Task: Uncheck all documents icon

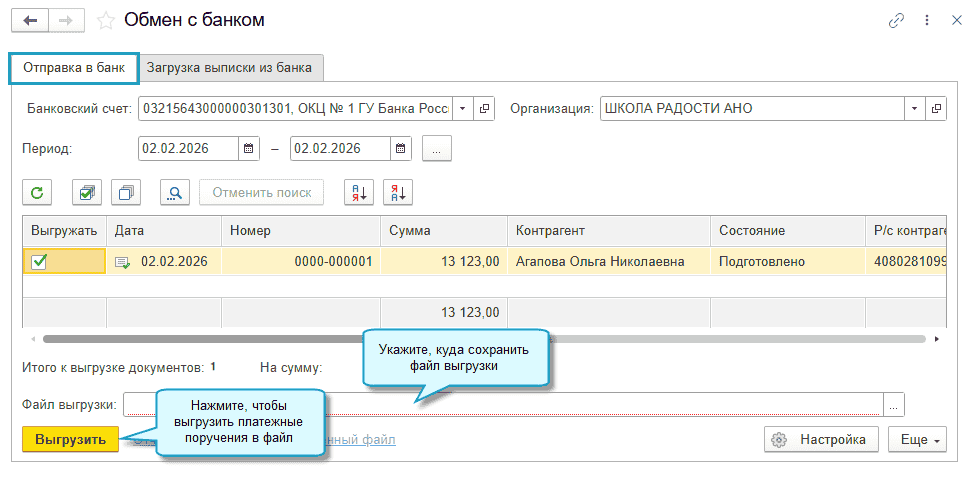Action: tap(126, 192)
